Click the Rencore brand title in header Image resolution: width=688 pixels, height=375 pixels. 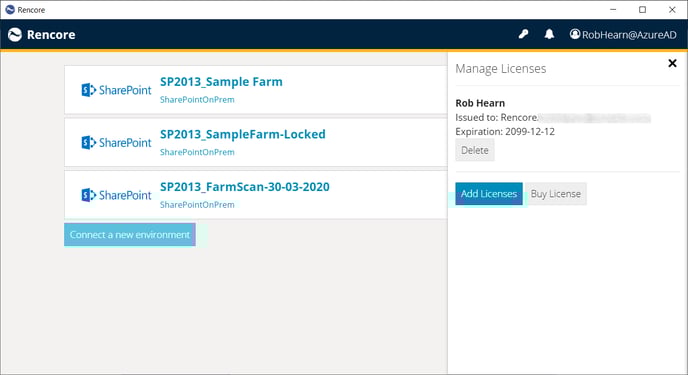click(51, 35)
